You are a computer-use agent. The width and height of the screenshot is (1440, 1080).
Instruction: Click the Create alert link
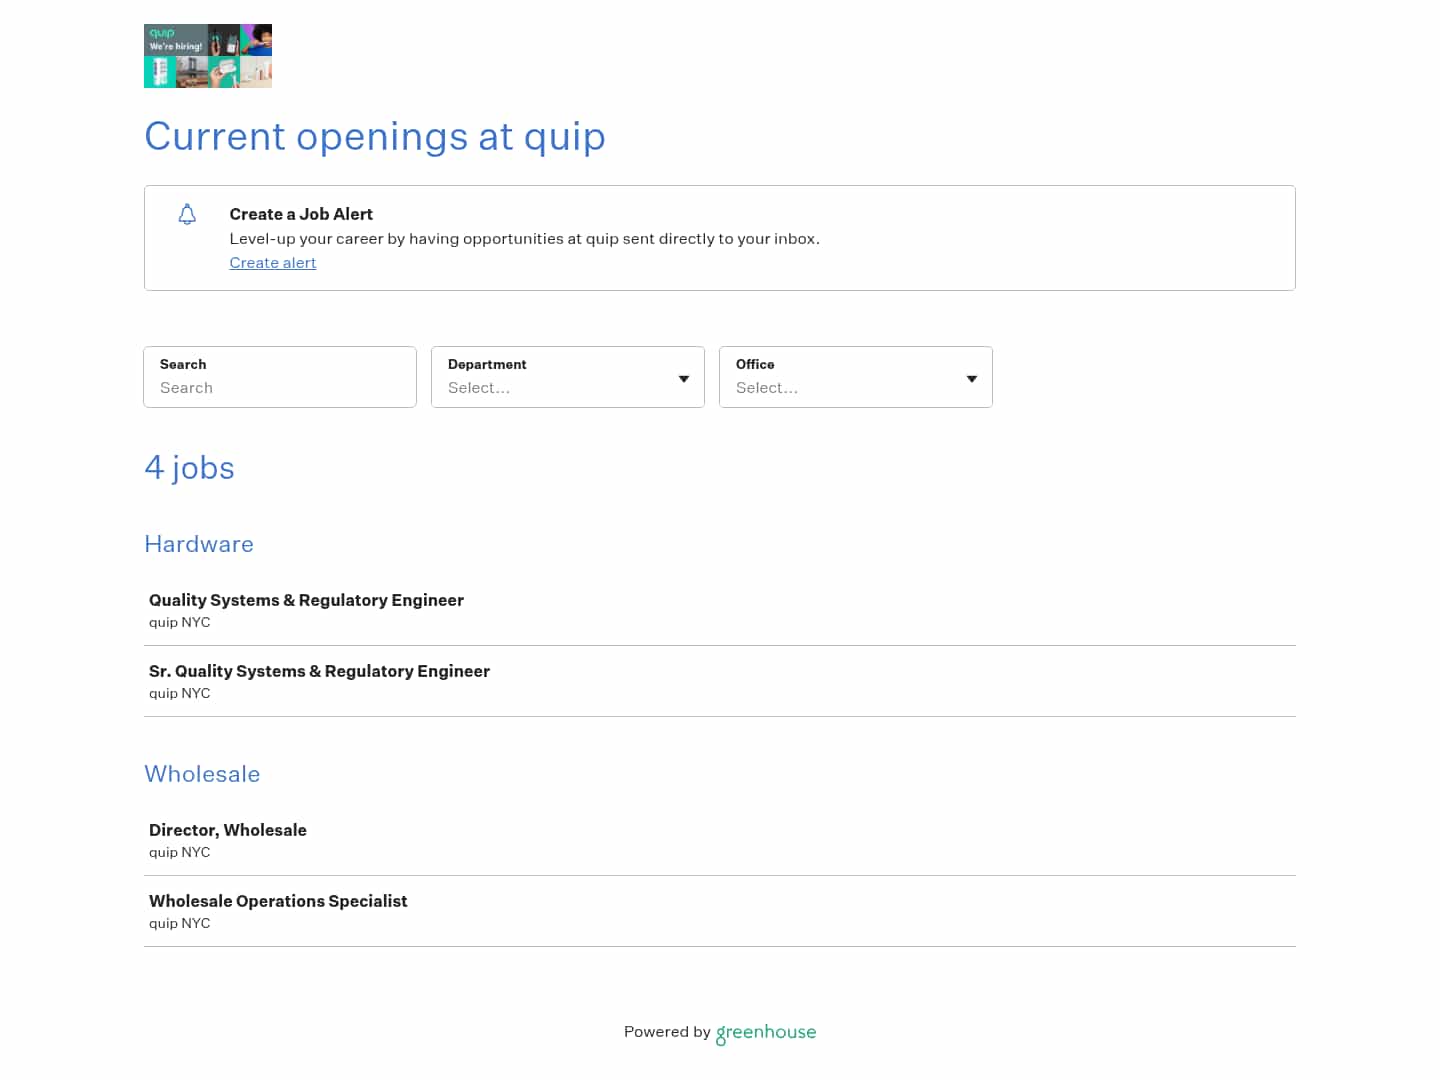[272, 263]
